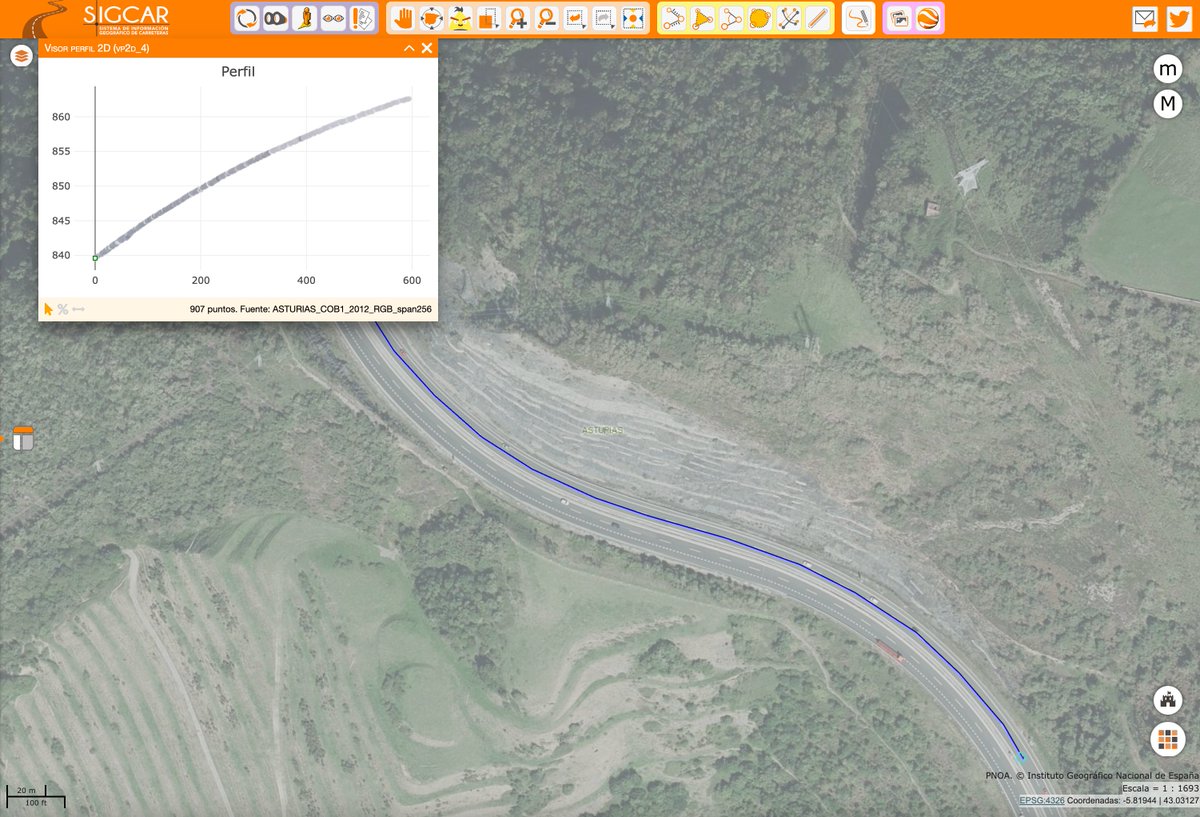
Task: Select the orange circle buffer tool
Action: click(760, 18)
